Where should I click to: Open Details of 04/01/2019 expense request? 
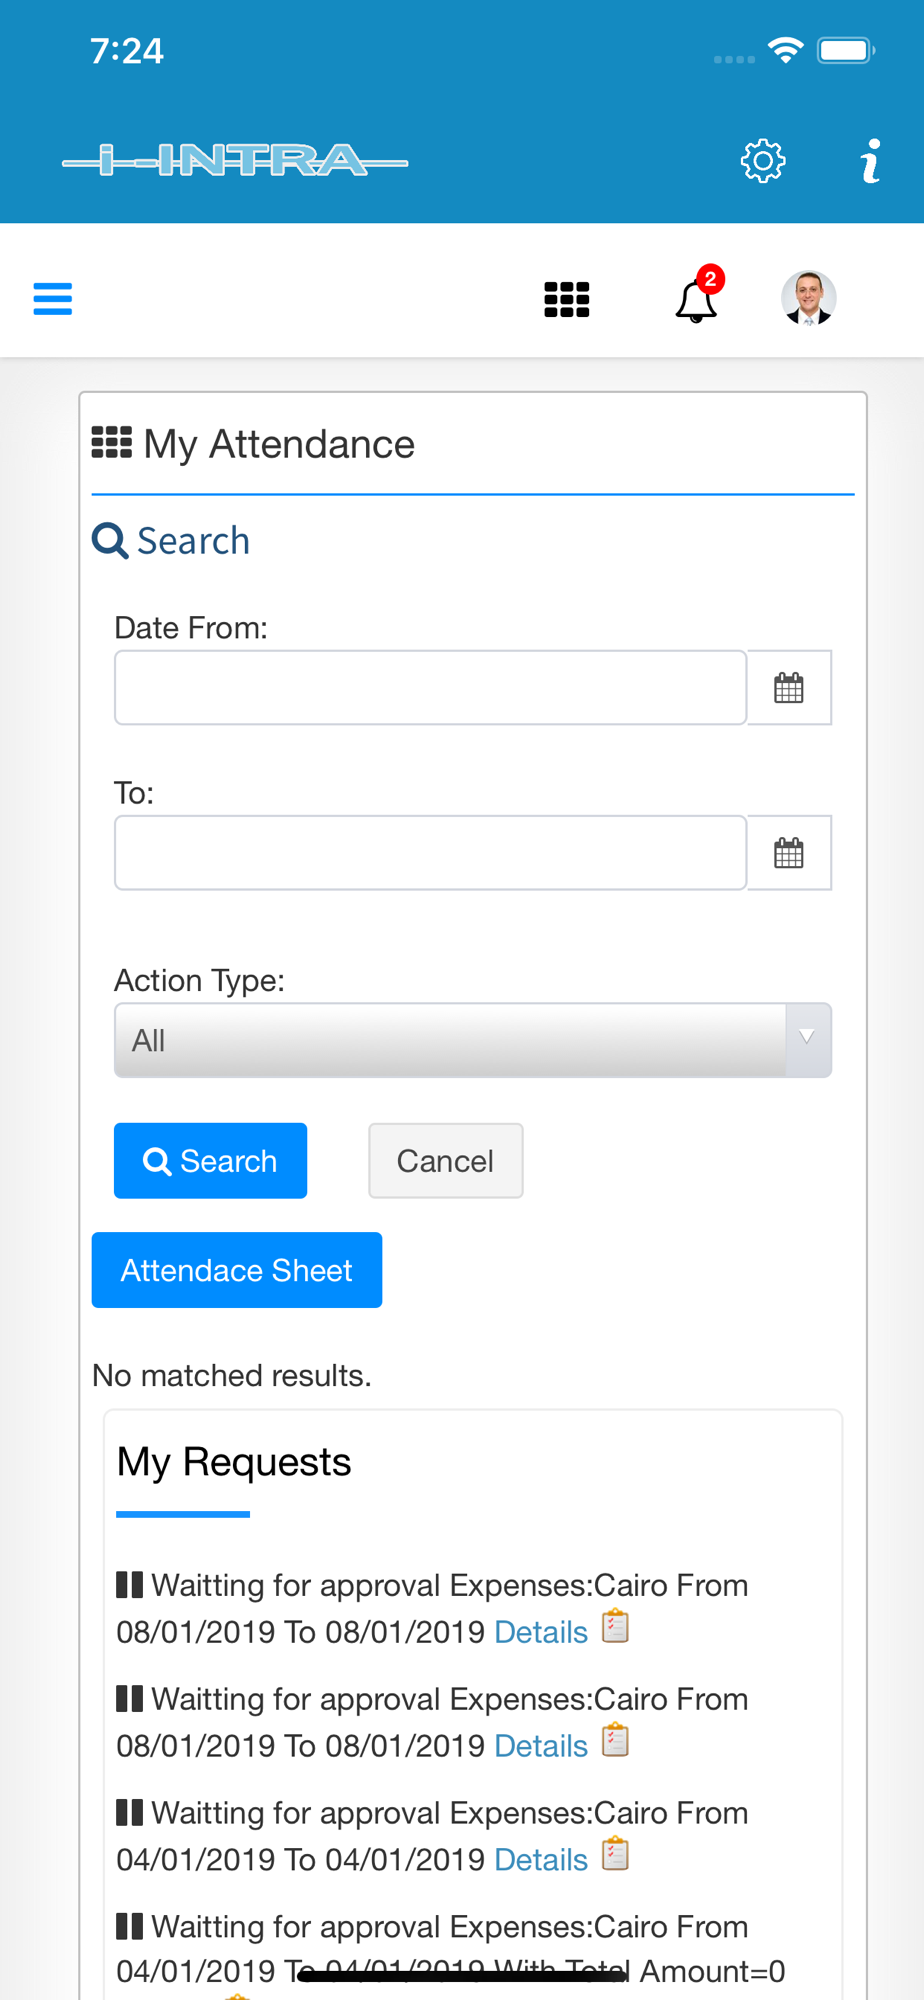(541, 1860)
